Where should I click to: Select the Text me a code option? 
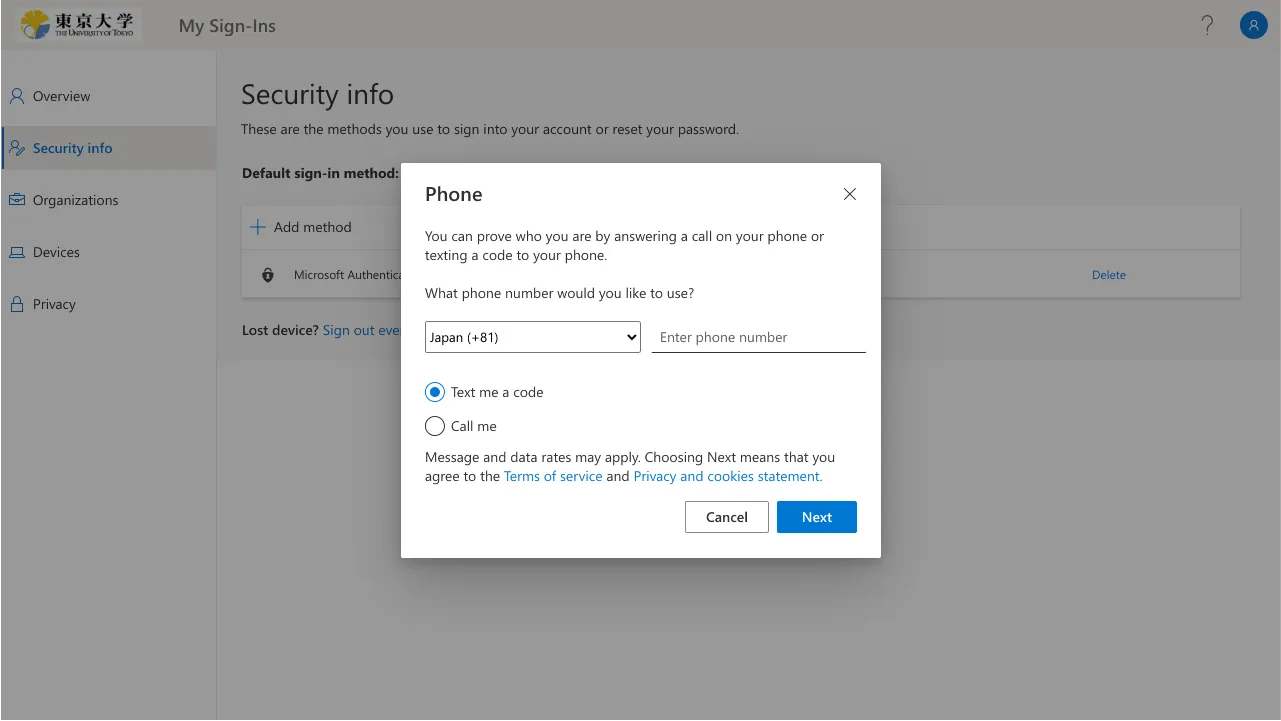point(435,392)
